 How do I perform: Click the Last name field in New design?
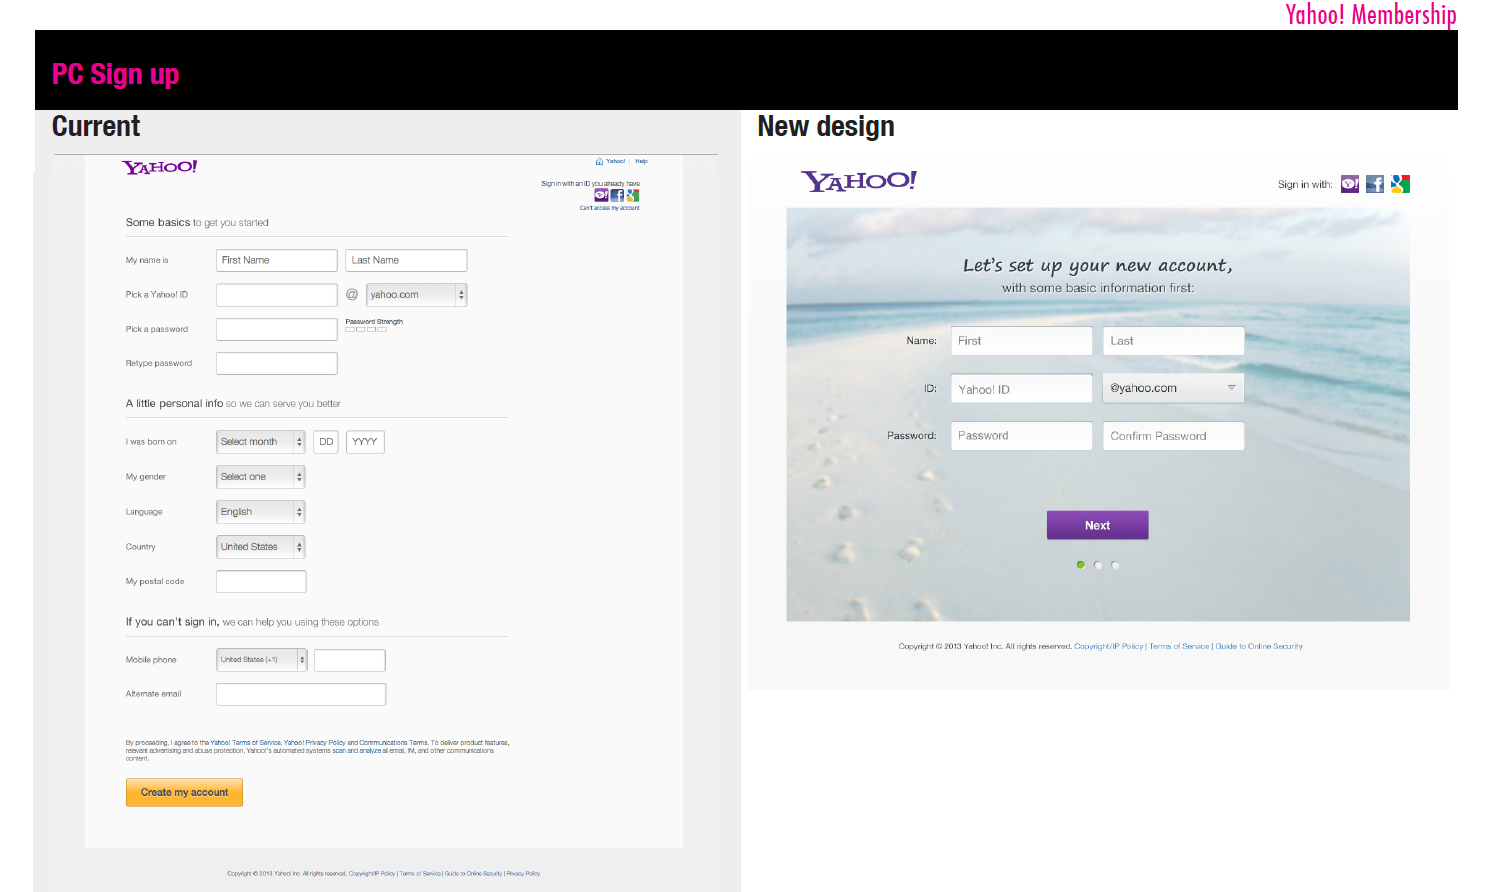coord(1174,341)
